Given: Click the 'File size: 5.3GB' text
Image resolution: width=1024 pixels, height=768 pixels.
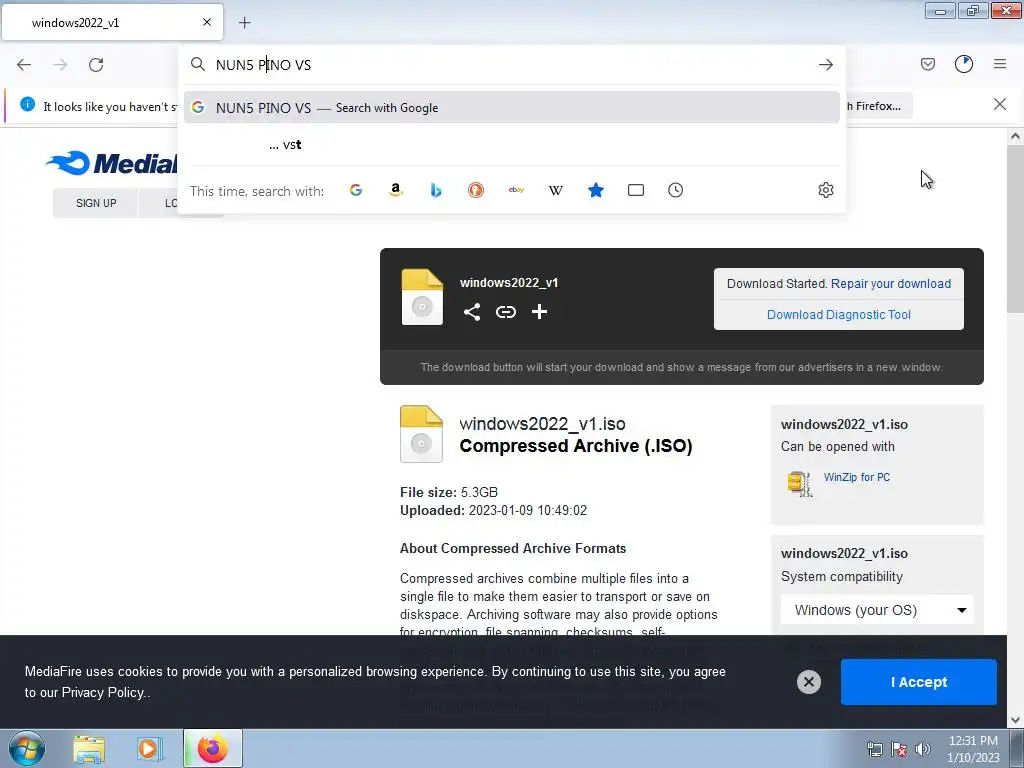Looking at the screenshot, I should [449, 492].
